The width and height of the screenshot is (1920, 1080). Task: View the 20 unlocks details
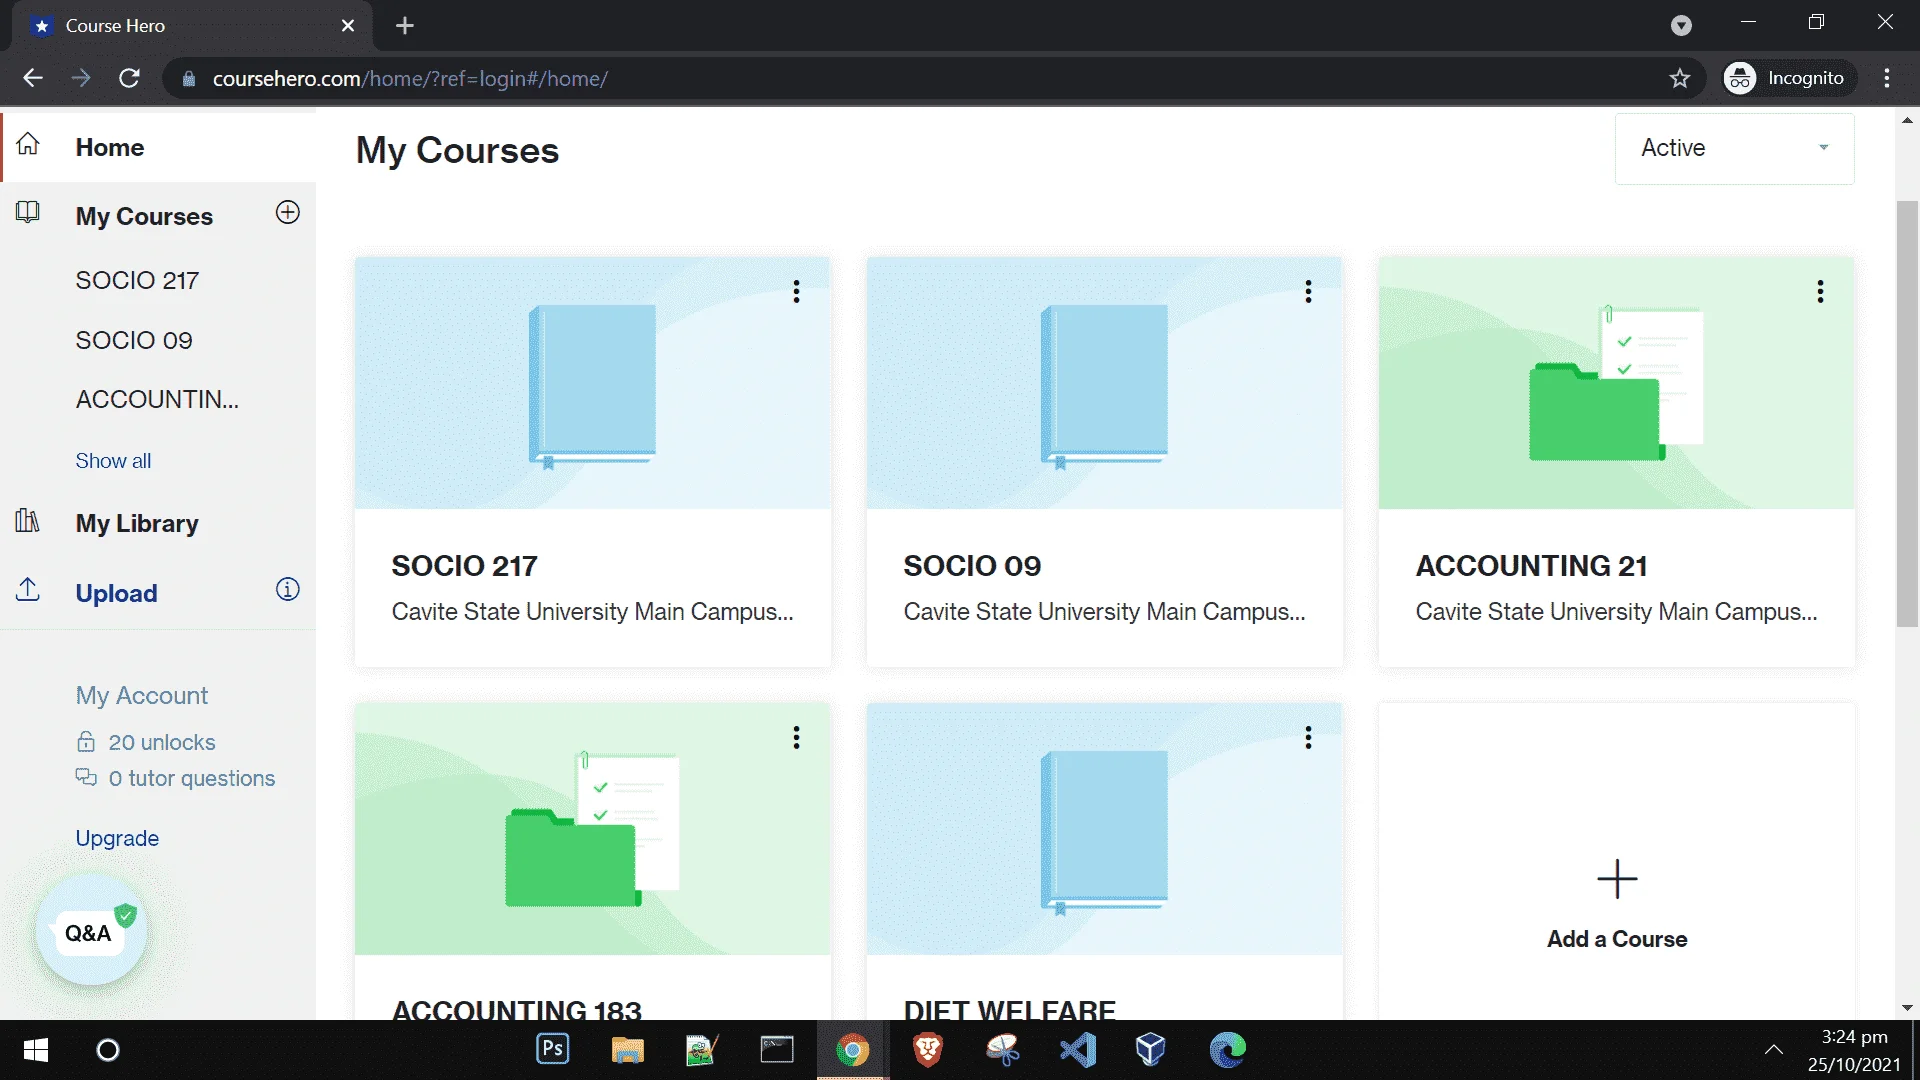tap(146, 742)
